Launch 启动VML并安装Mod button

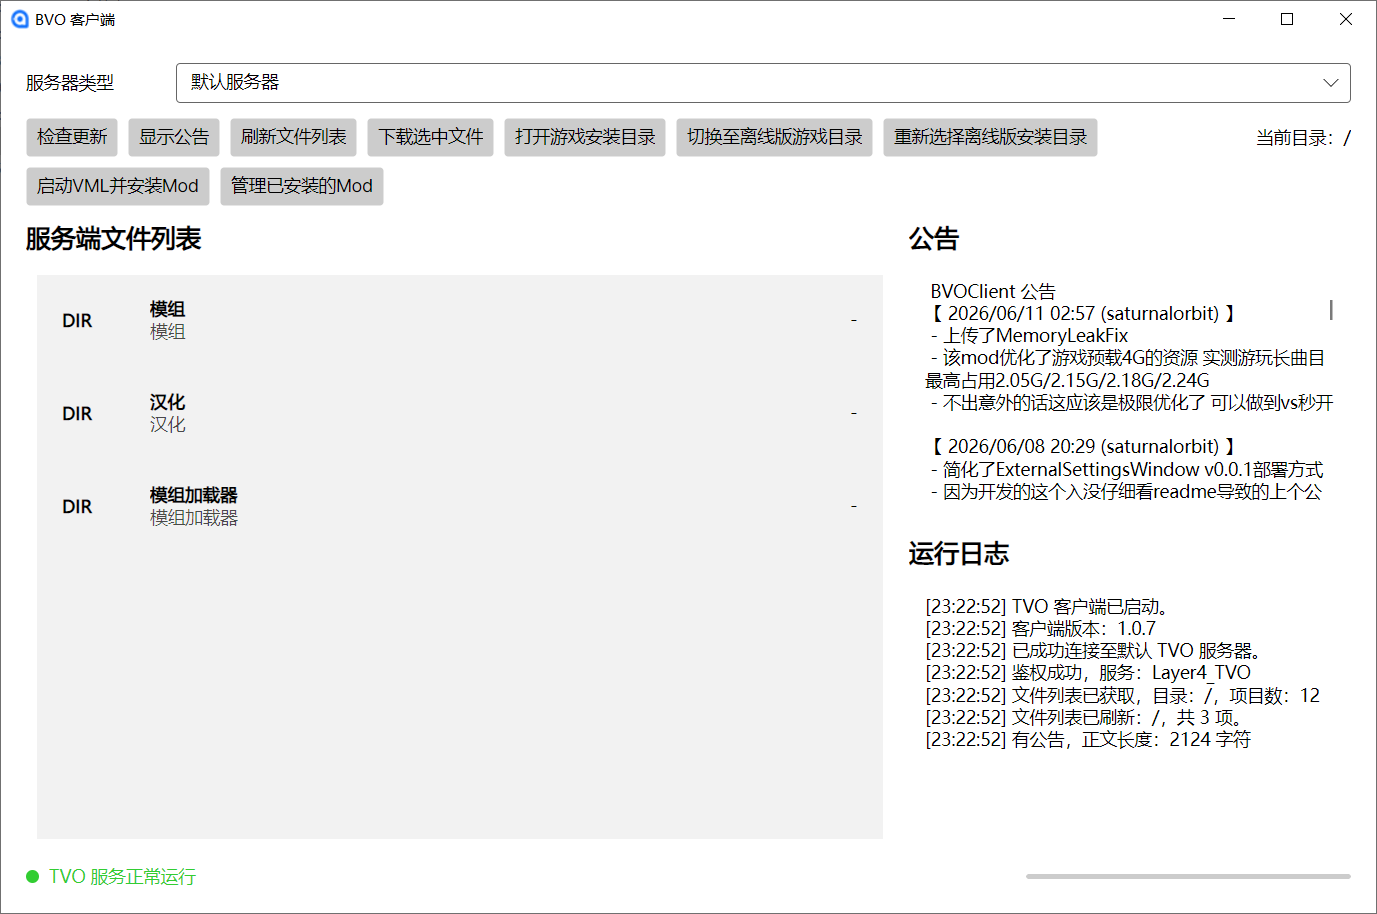coord(118,186)
